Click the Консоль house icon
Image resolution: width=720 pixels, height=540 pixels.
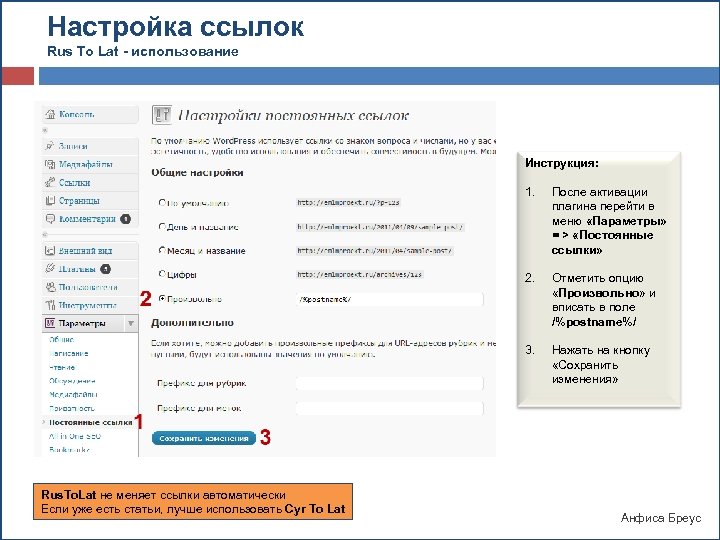click(50, 114)
